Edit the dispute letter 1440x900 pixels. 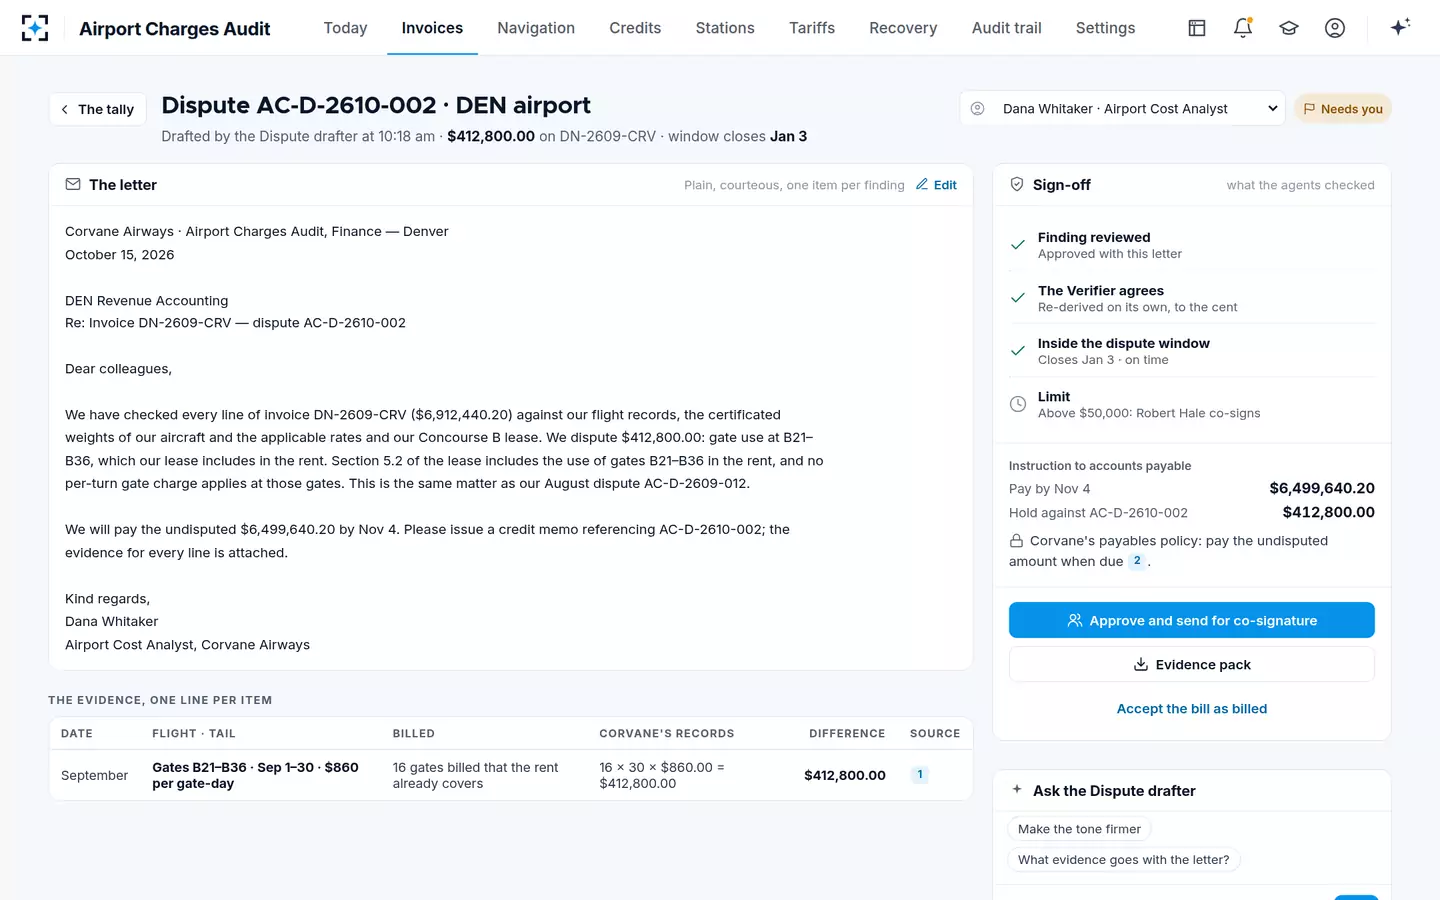point(937,185)
